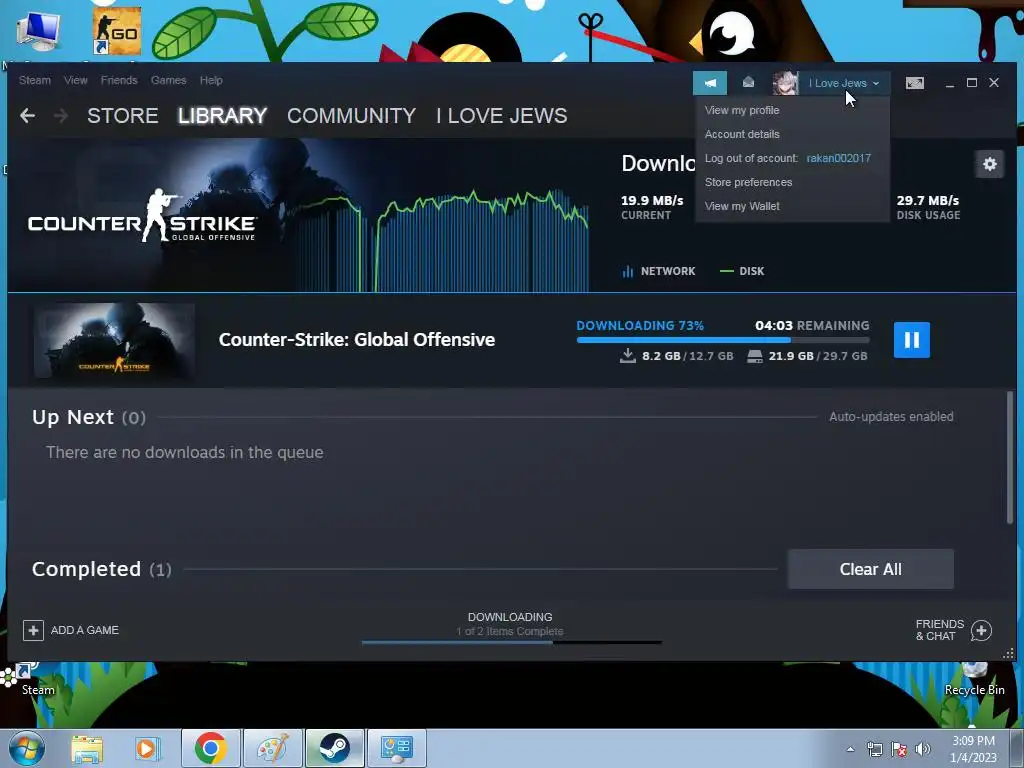Pause the Counter-Strike download
The height and width of the screenshot is (768, 1024).
click(x=912, y=340)
